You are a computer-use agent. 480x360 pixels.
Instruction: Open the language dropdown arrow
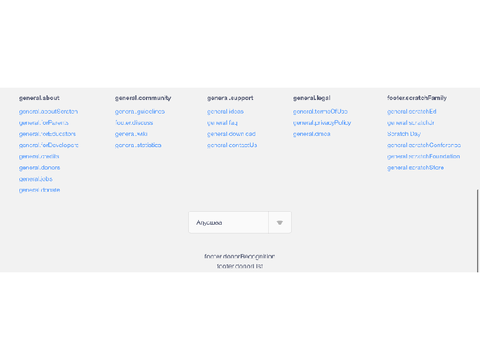[280, 222]
